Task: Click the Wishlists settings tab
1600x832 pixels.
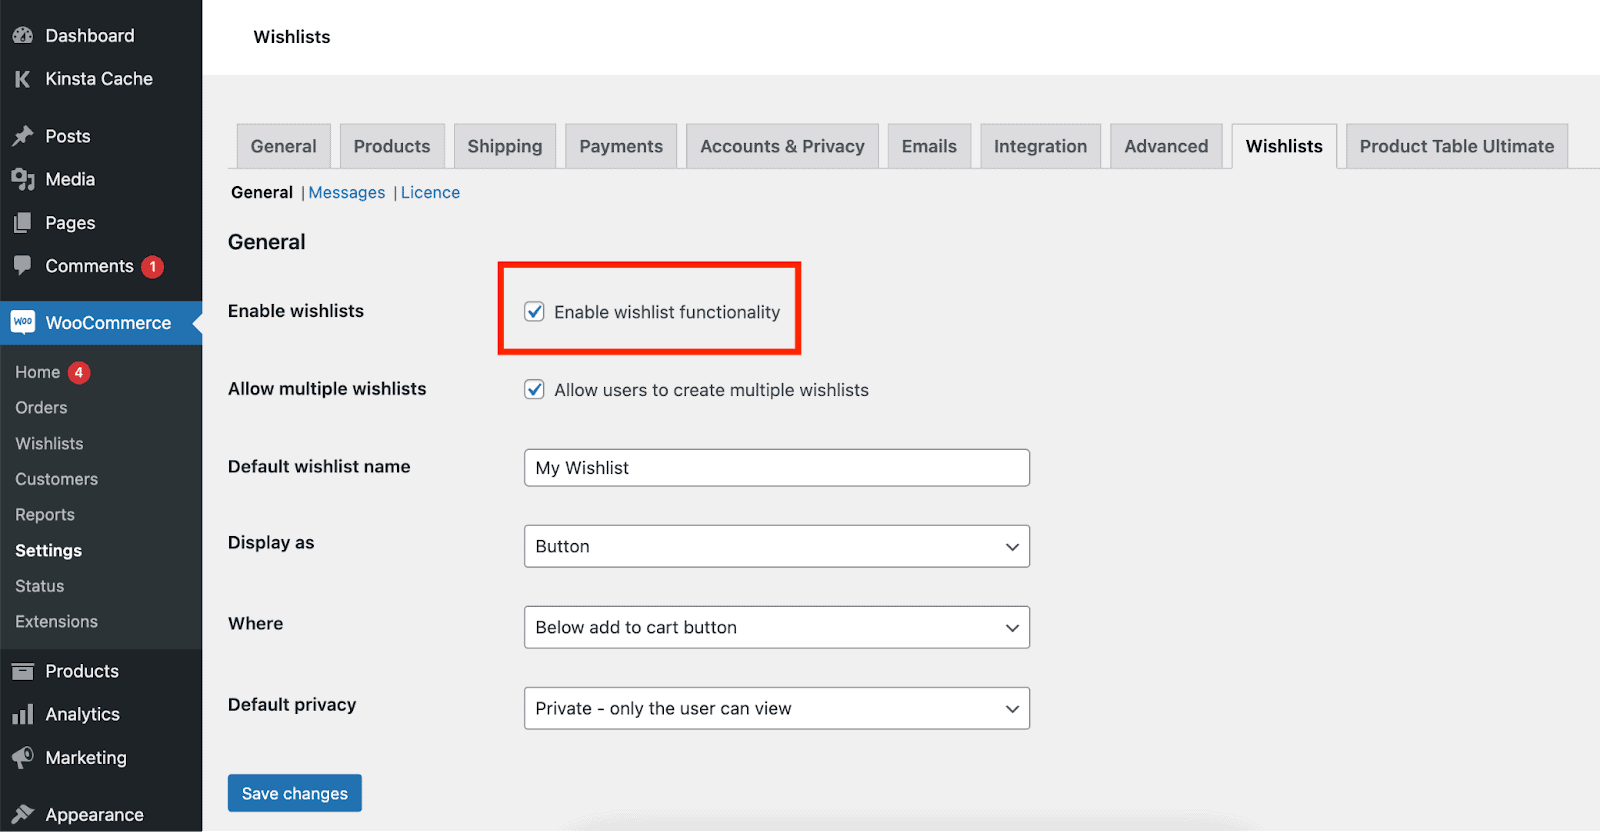Action: click(x=1284, y=146)
